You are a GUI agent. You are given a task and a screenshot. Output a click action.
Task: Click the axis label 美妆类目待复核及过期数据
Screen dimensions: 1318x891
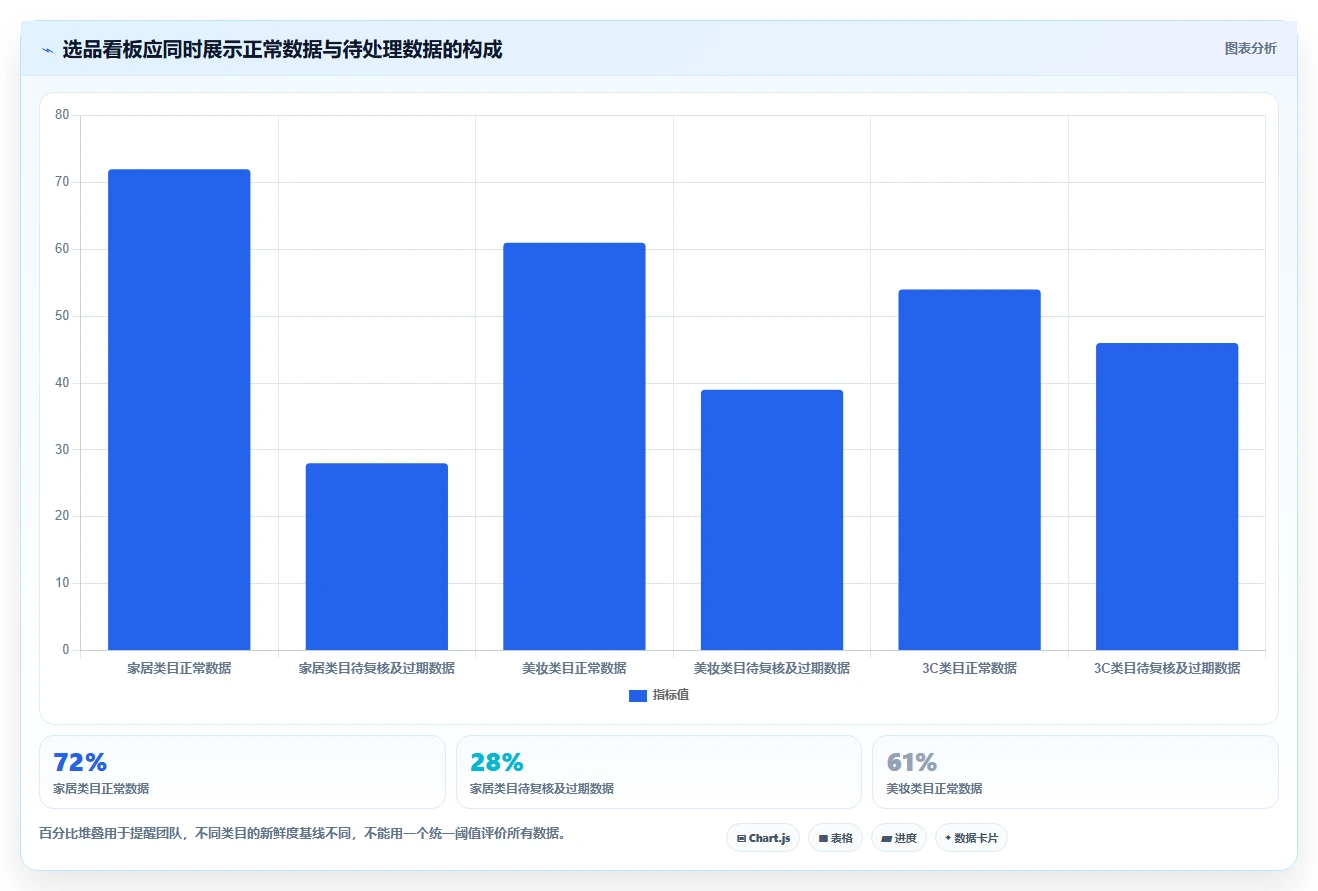point(772,668)
